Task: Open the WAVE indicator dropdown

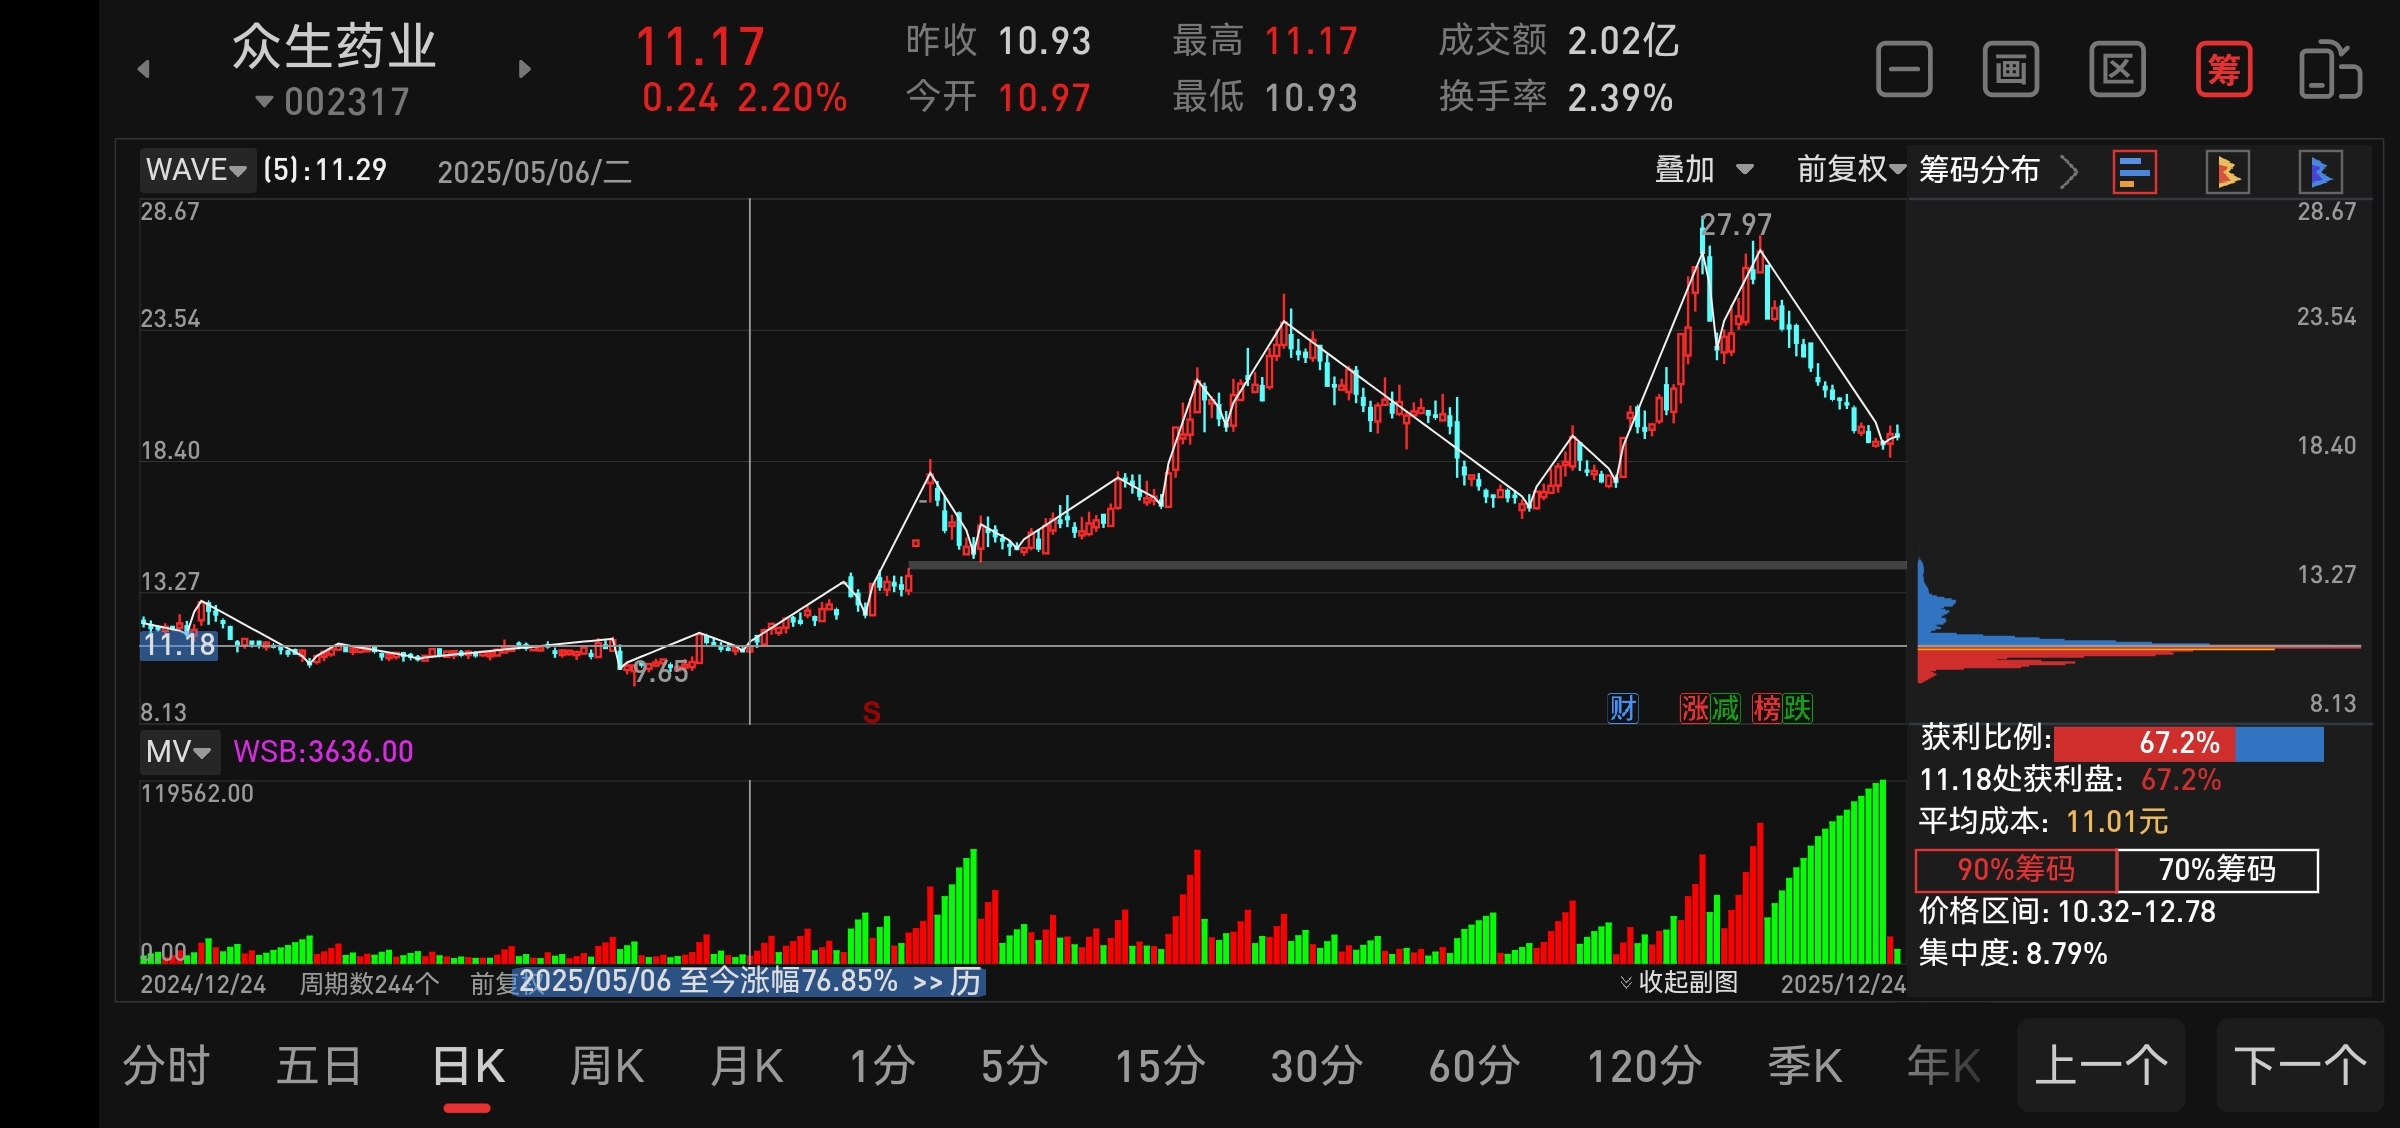Action: (x=197, y=170)
